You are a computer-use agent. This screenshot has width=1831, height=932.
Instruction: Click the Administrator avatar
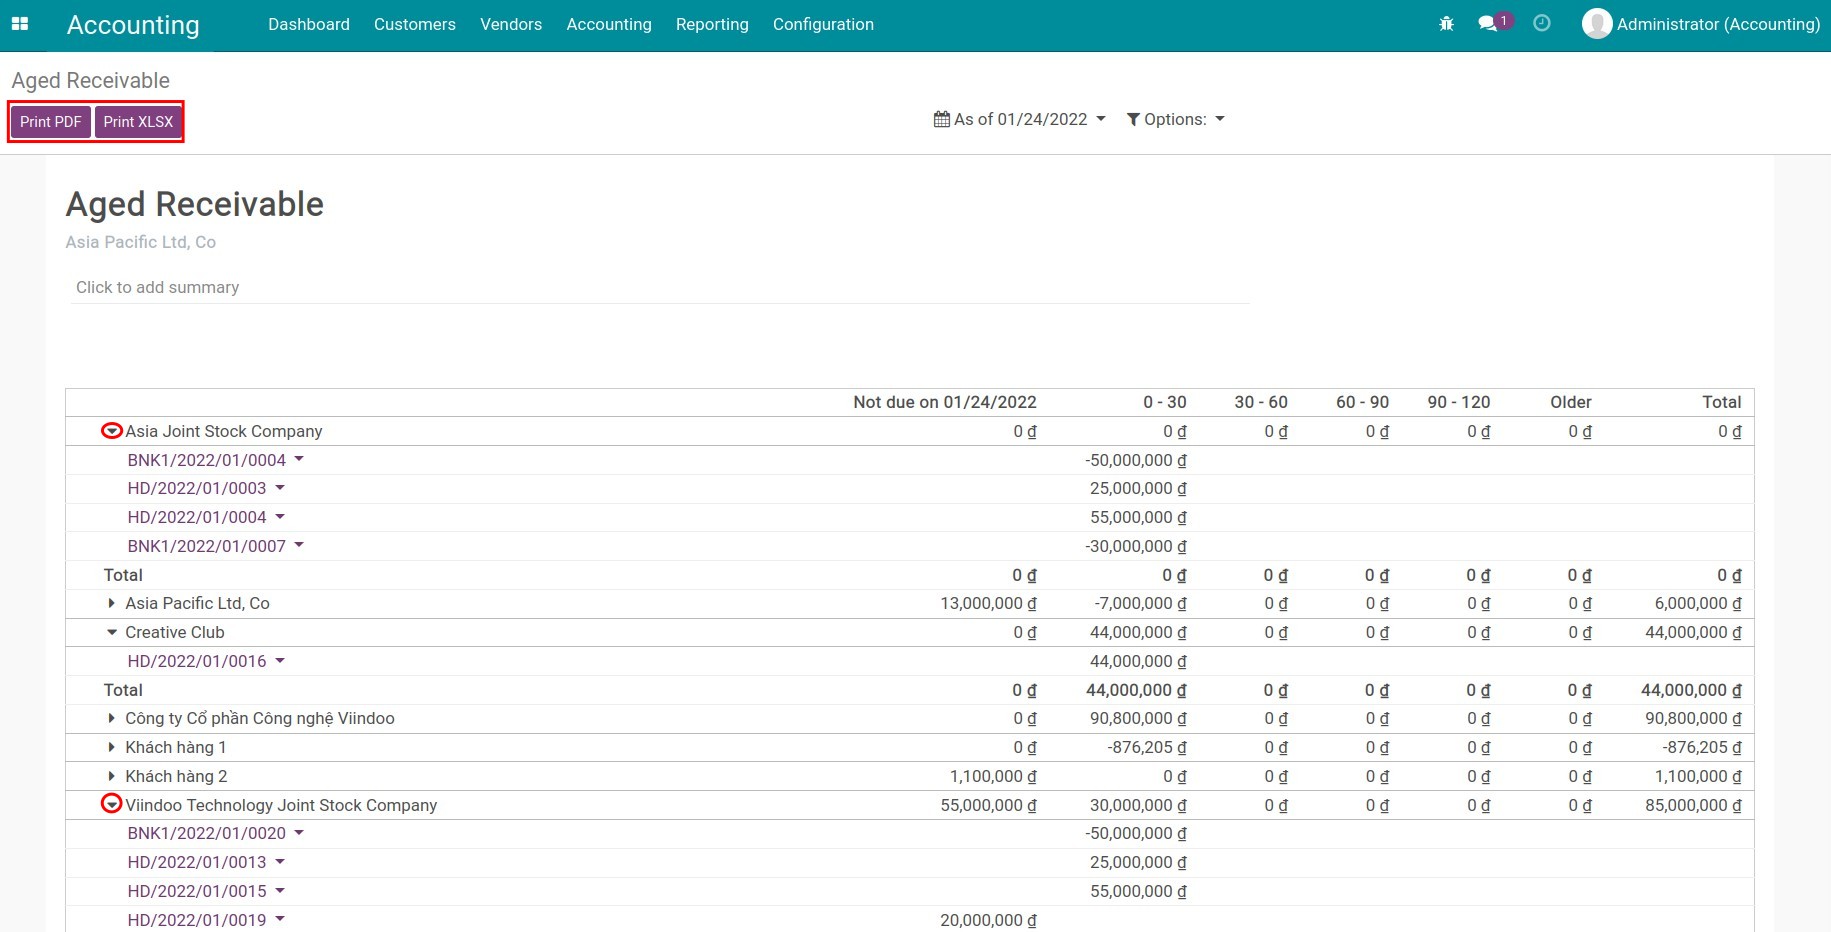pos(1596,23)
